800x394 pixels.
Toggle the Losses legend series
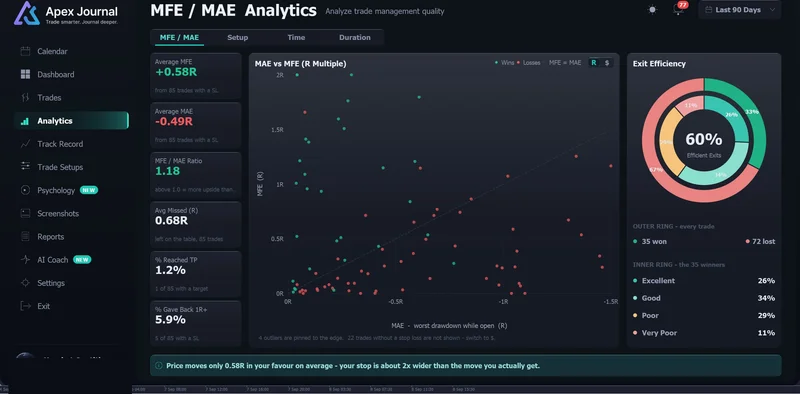point(529,63)
